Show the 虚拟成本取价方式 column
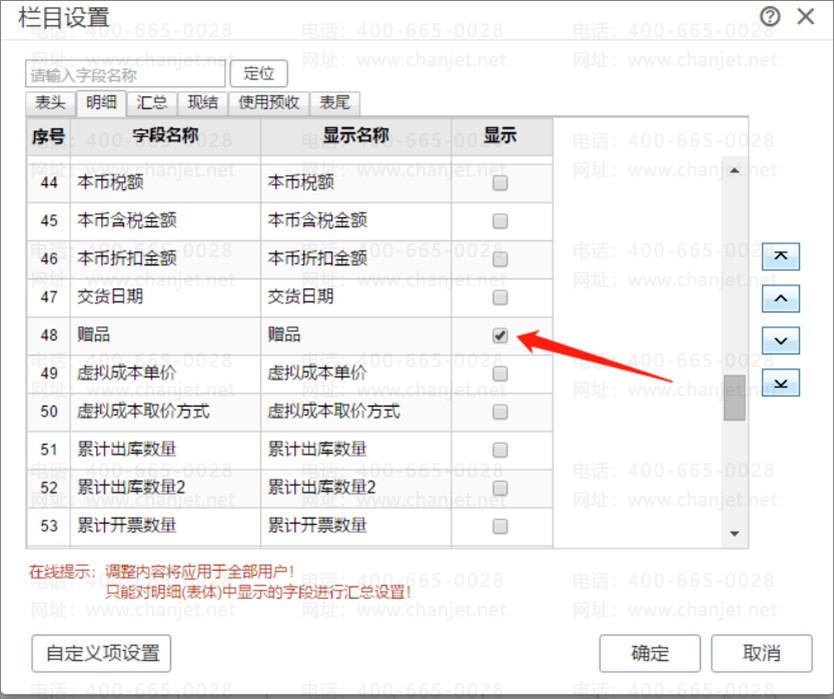The height and width of the screenshot is (699, 834). [x=500, y=412]
